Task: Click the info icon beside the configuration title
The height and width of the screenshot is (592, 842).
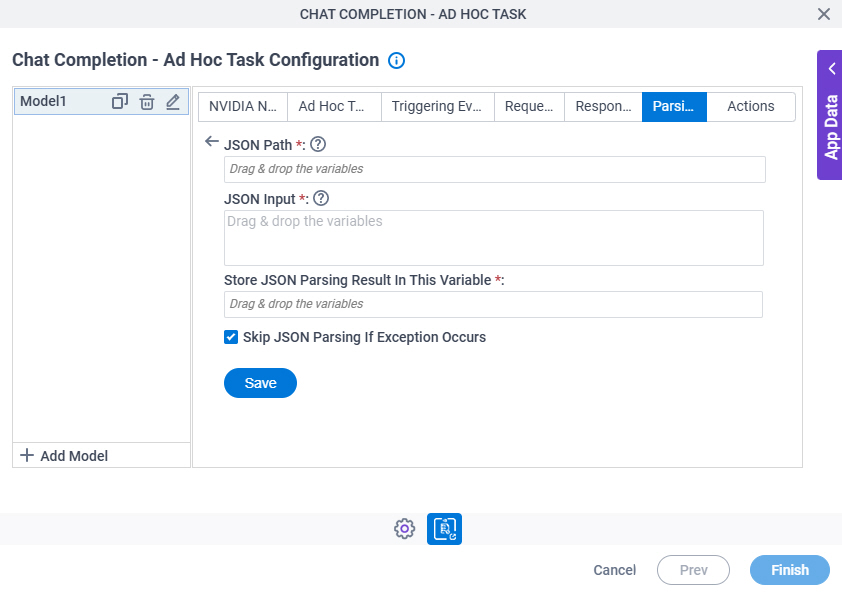Action: [396, 60]
